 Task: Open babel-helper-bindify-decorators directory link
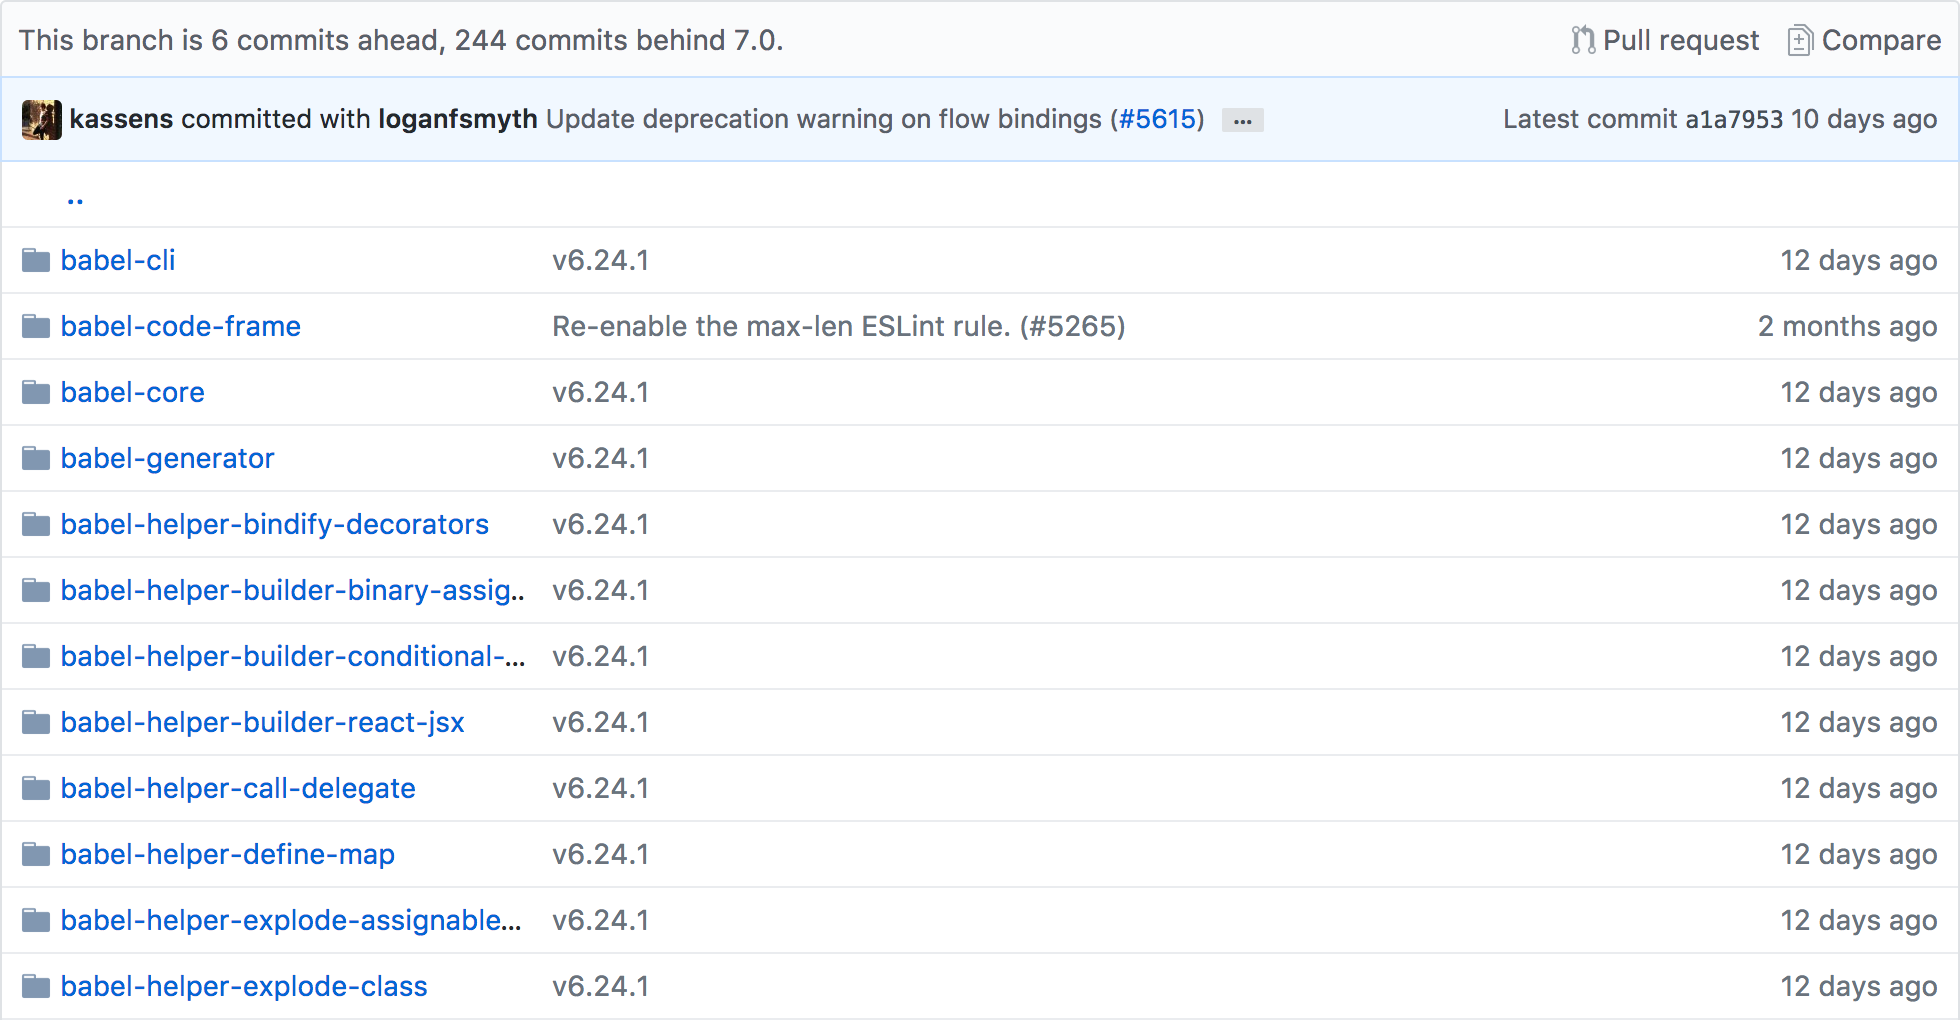pos(275,524)
